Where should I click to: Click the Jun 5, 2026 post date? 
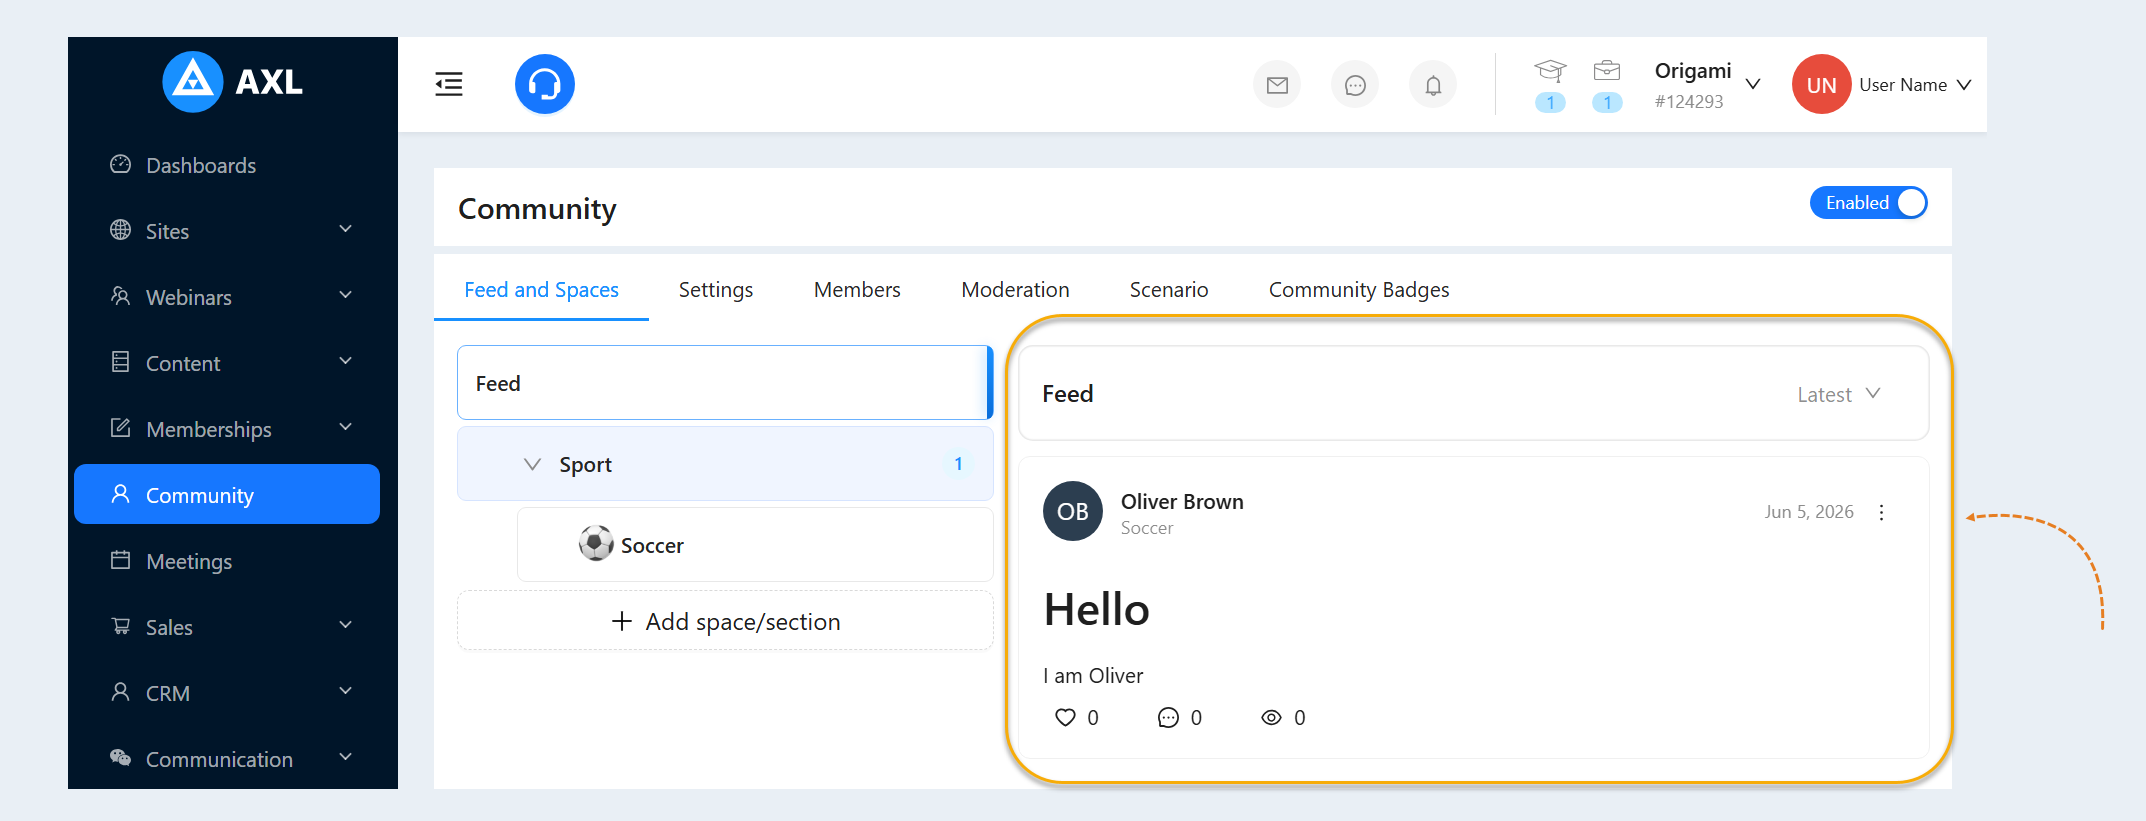[1809, 512]
